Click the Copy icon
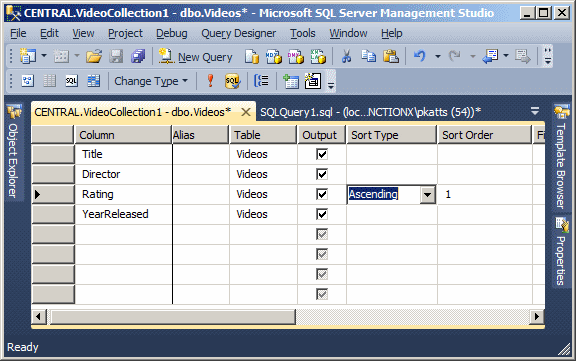 (368, 57)
